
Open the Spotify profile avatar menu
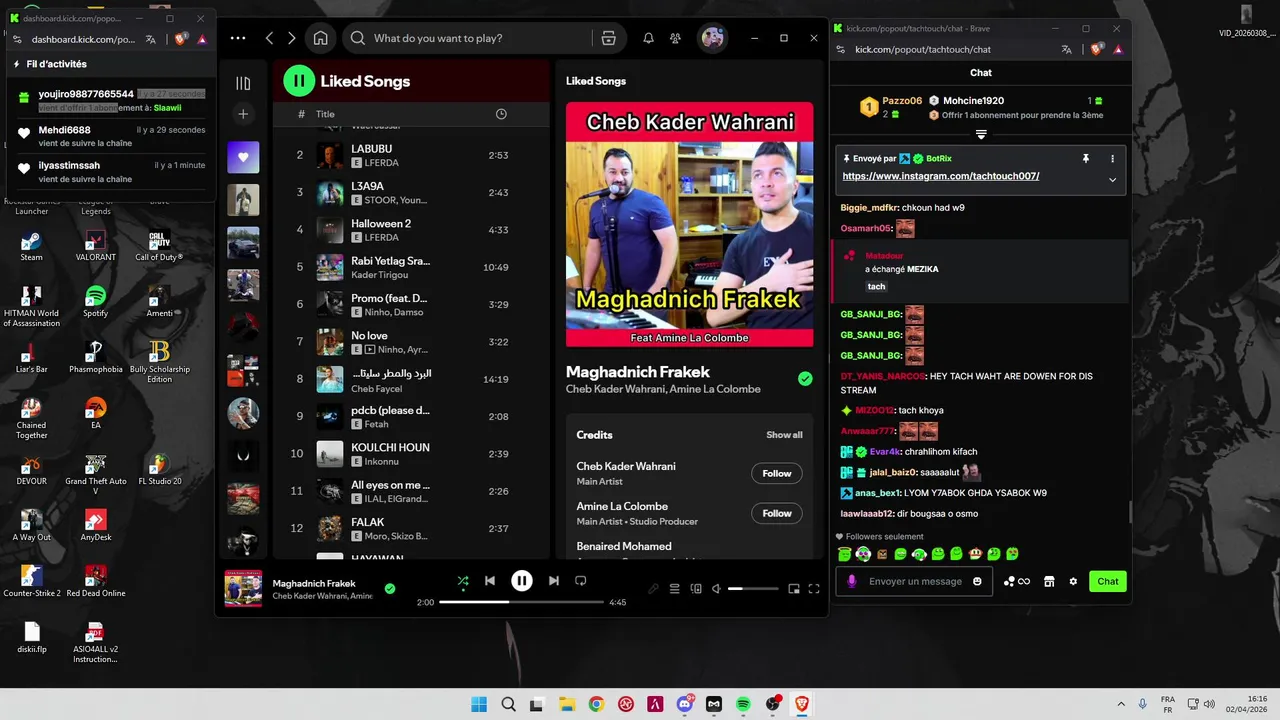coord(712,38)
